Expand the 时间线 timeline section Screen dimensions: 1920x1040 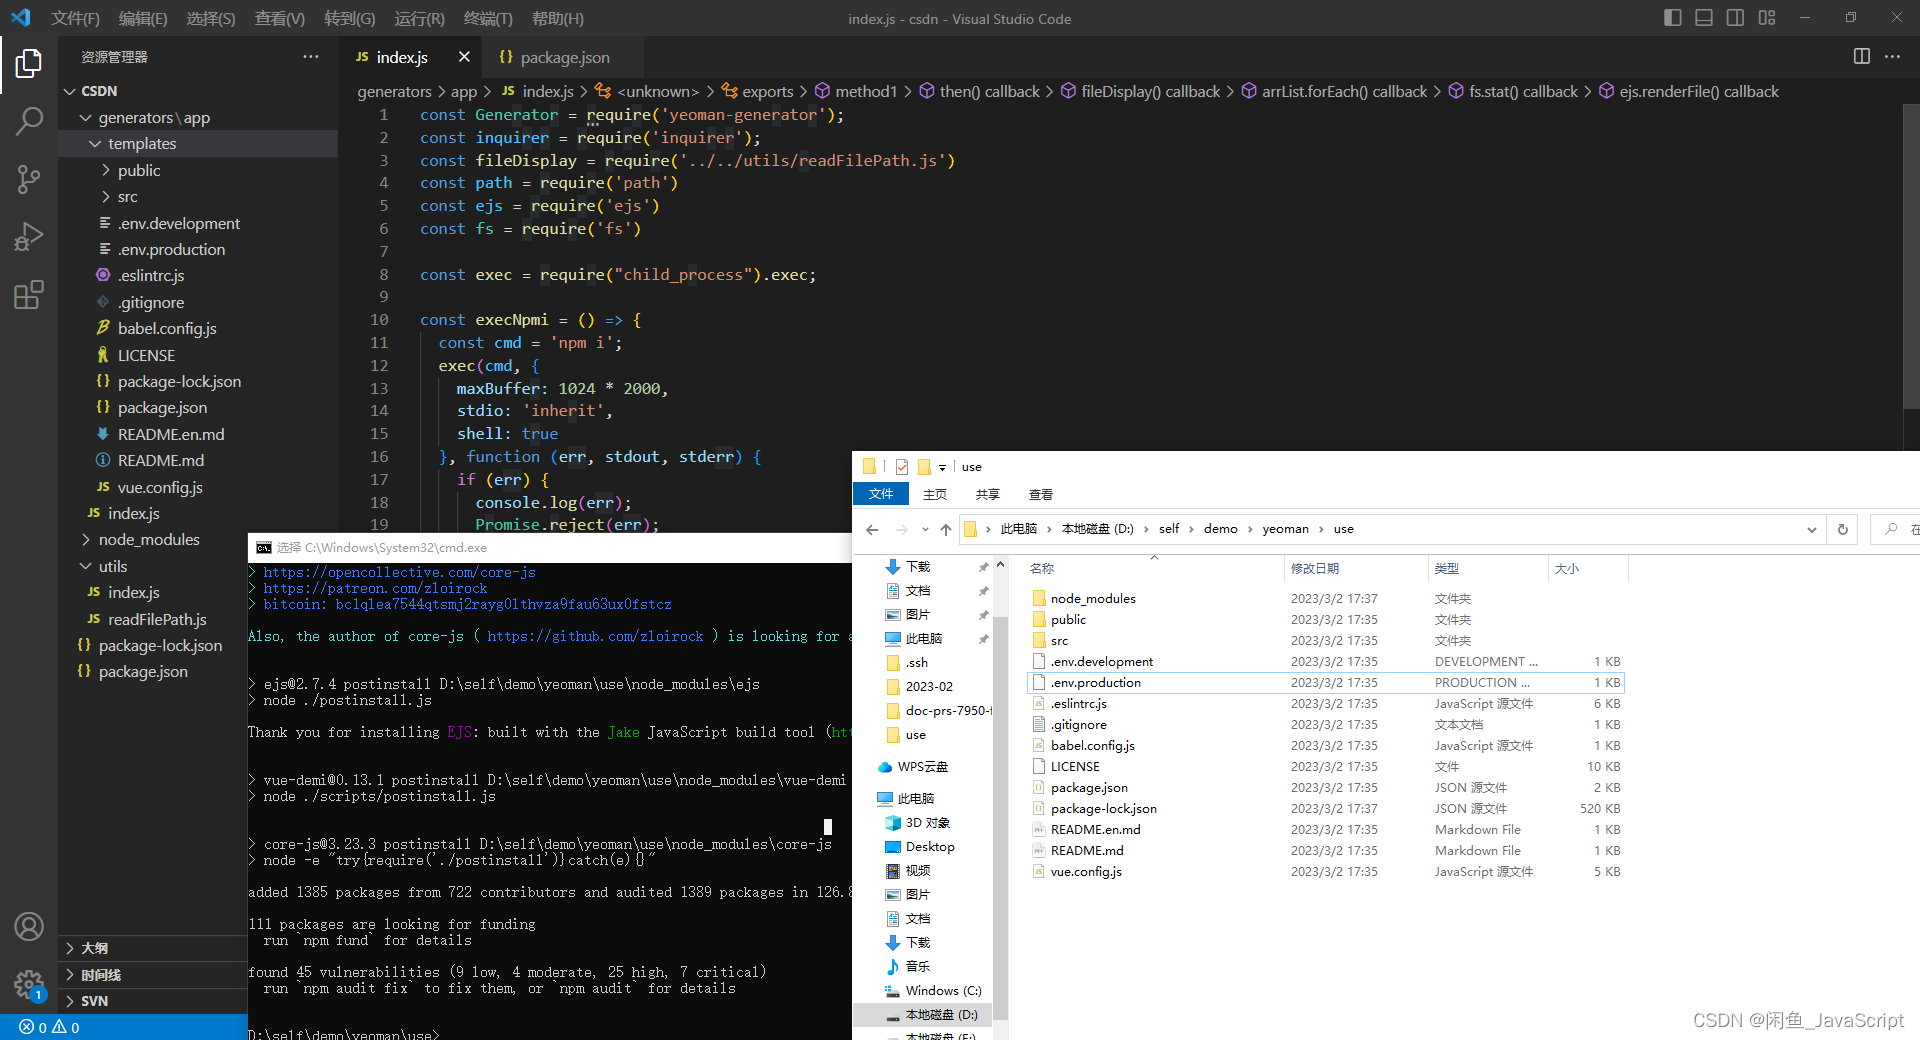pyautogui.click(x=153, y=975)
